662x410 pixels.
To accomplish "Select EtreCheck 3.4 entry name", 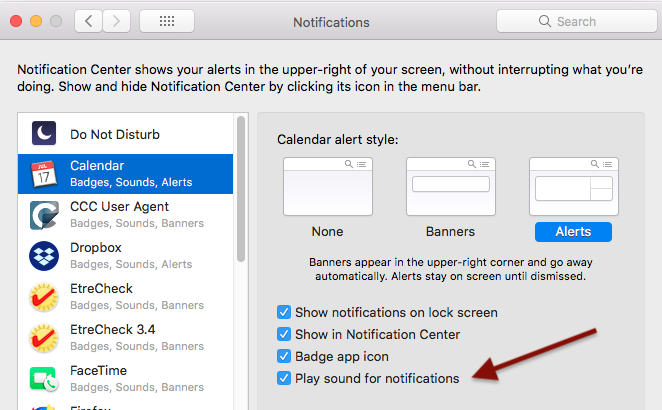I will pyautogui.click(x=113, y=329).
